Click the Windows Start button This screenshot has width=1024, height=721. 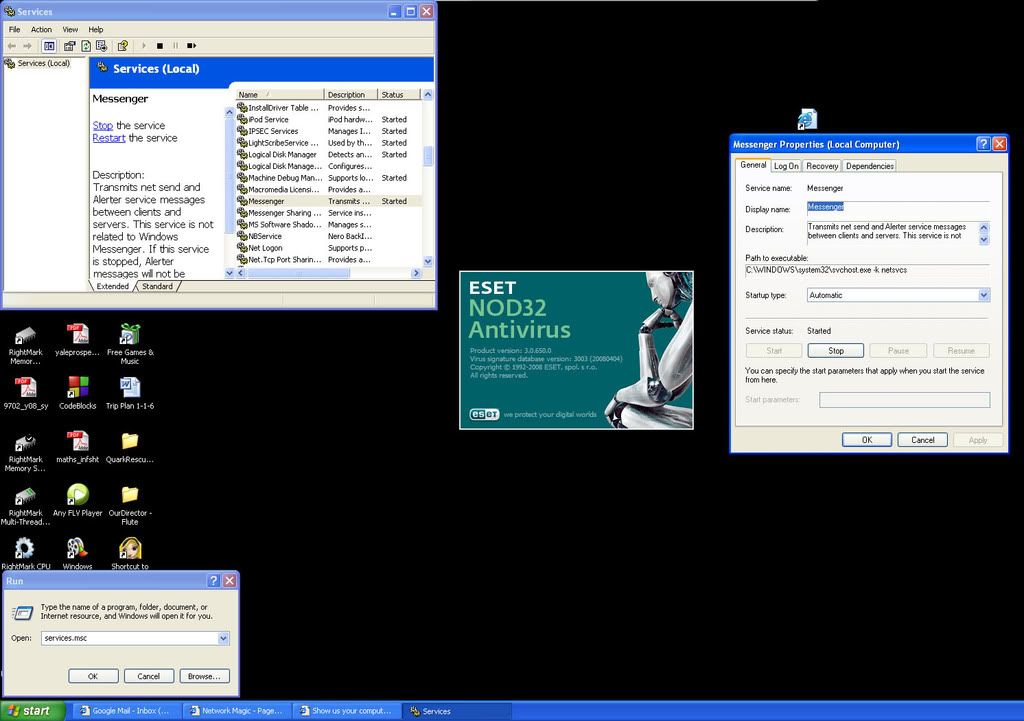(32, 711)
